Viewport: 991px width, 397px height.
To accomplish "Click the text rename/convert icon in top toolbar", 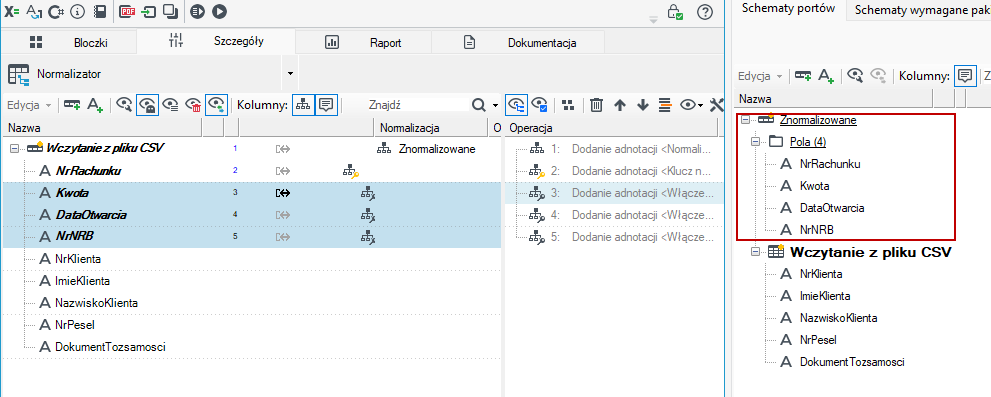I will tap(35, 11).
